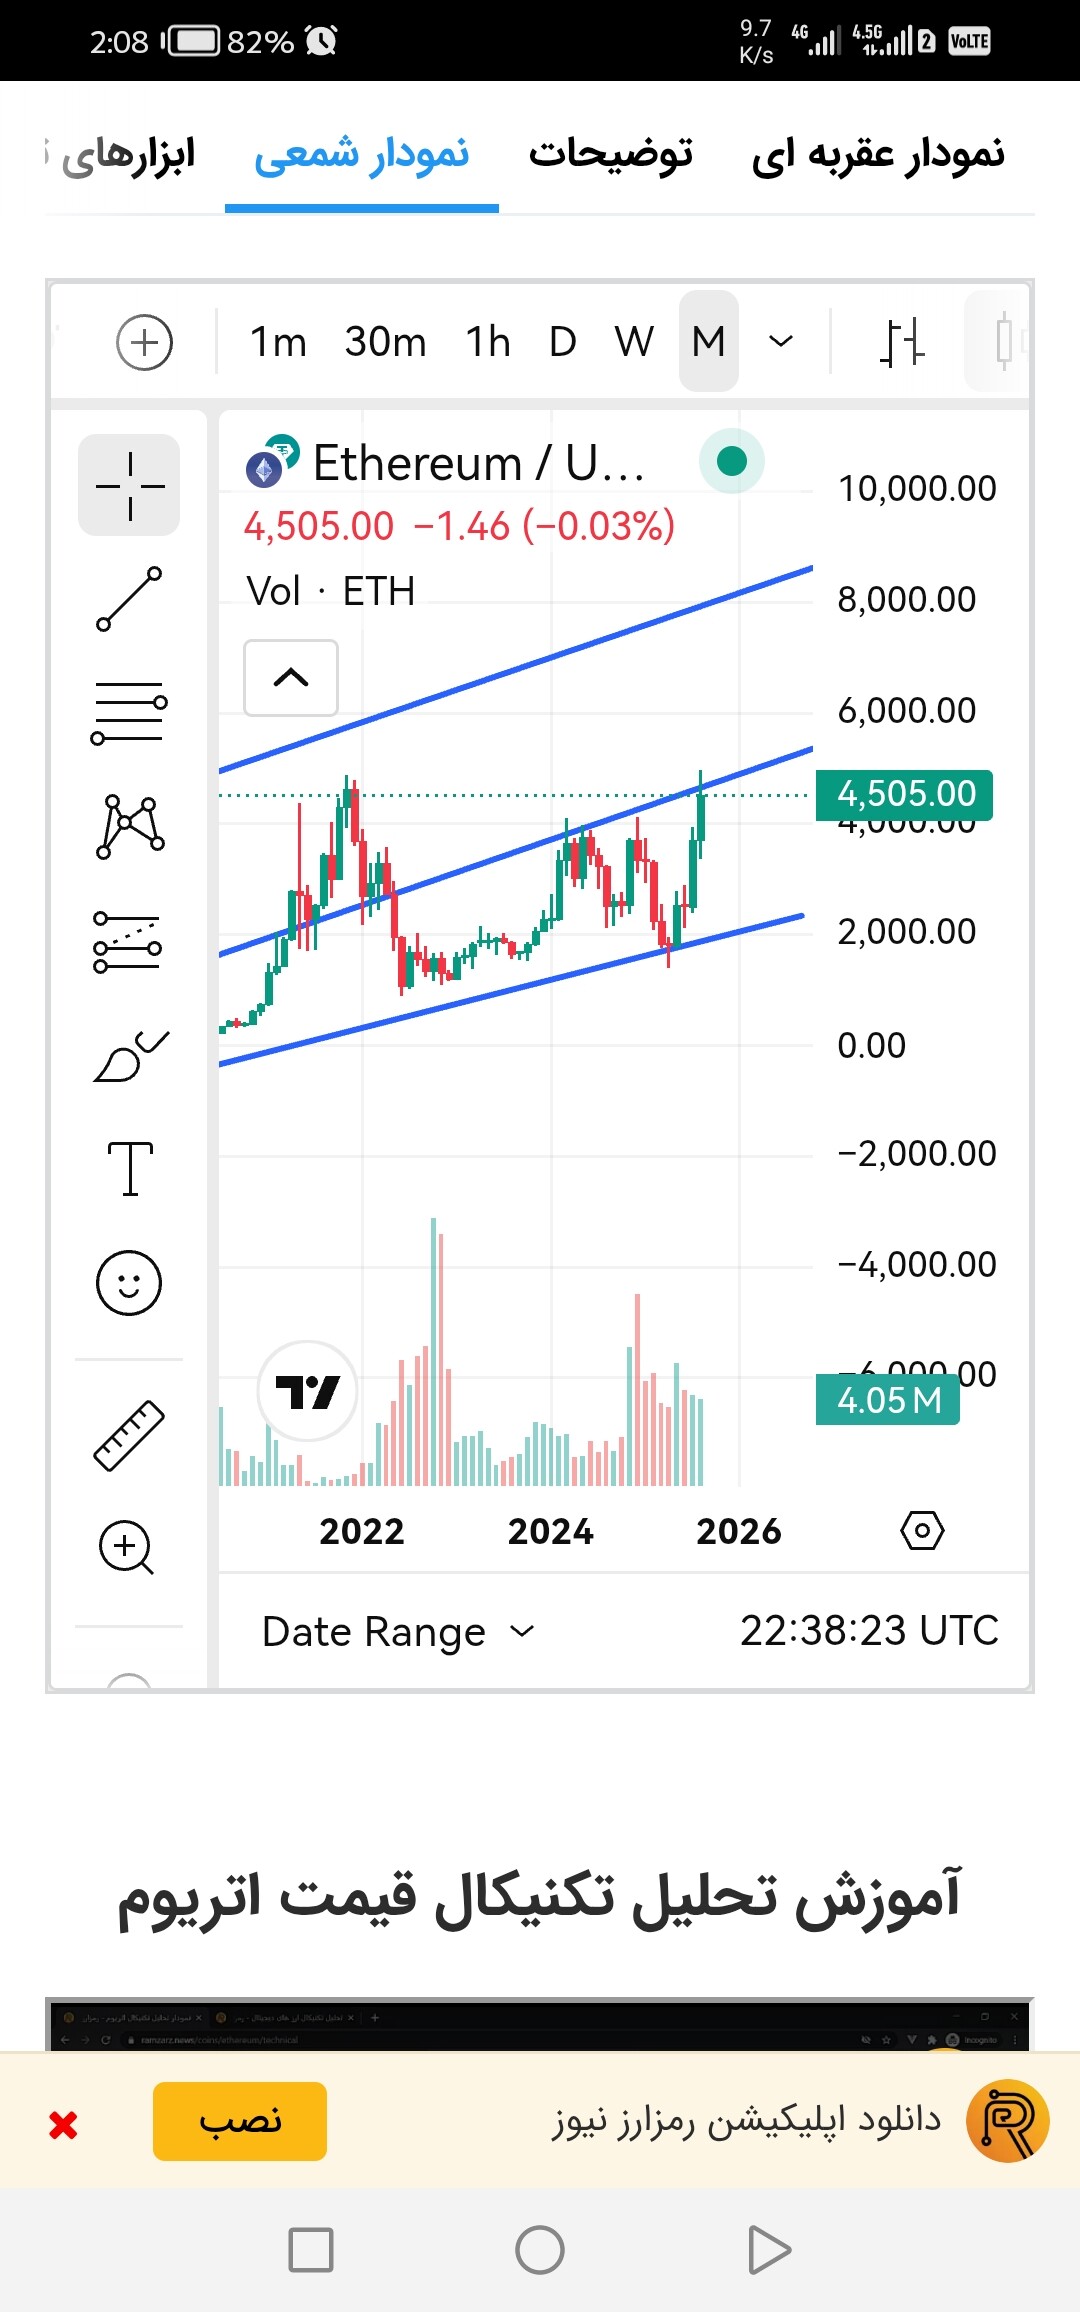
Task: Switch chart to the 1h timeframe
Action: pyautogui.click(x=488, y=342)
